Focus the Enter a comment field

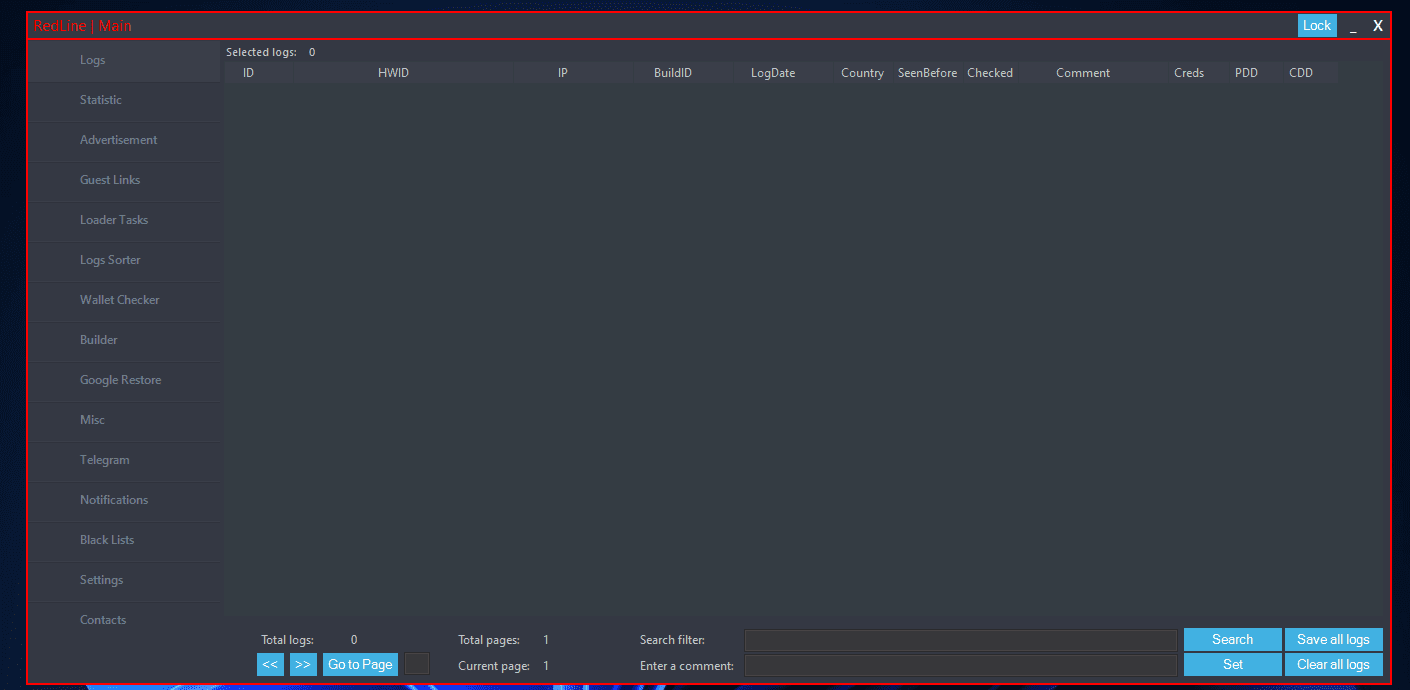(960, 665)
